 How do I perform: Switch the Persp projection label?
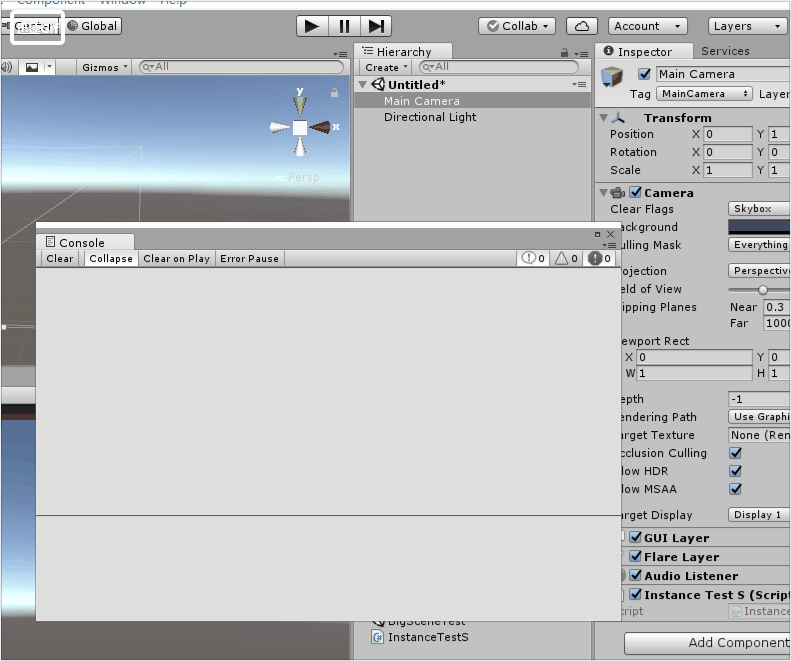coord(303,177)
